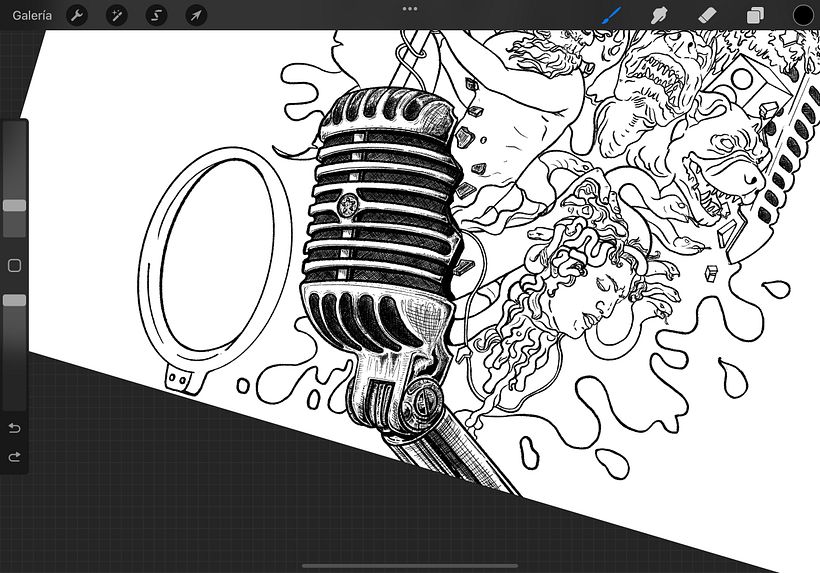
Task: Select the Eraser tool
Action: (x=707, y=15)
